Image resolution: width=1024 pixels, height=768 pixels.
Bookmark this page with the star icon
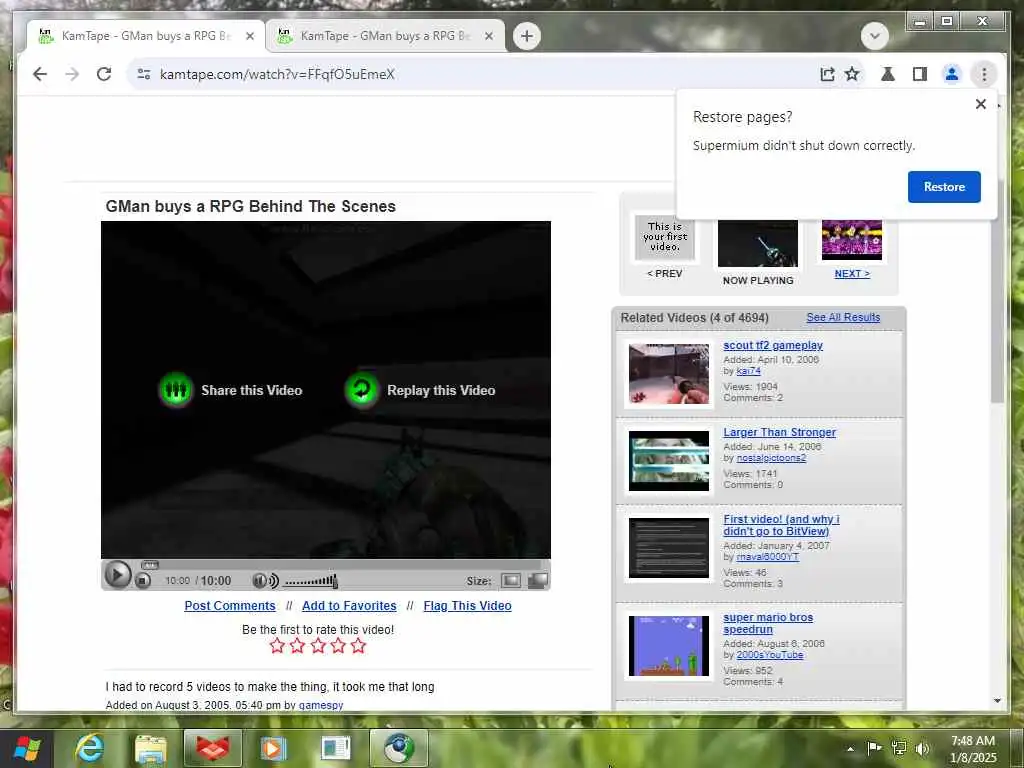point(852,74)
